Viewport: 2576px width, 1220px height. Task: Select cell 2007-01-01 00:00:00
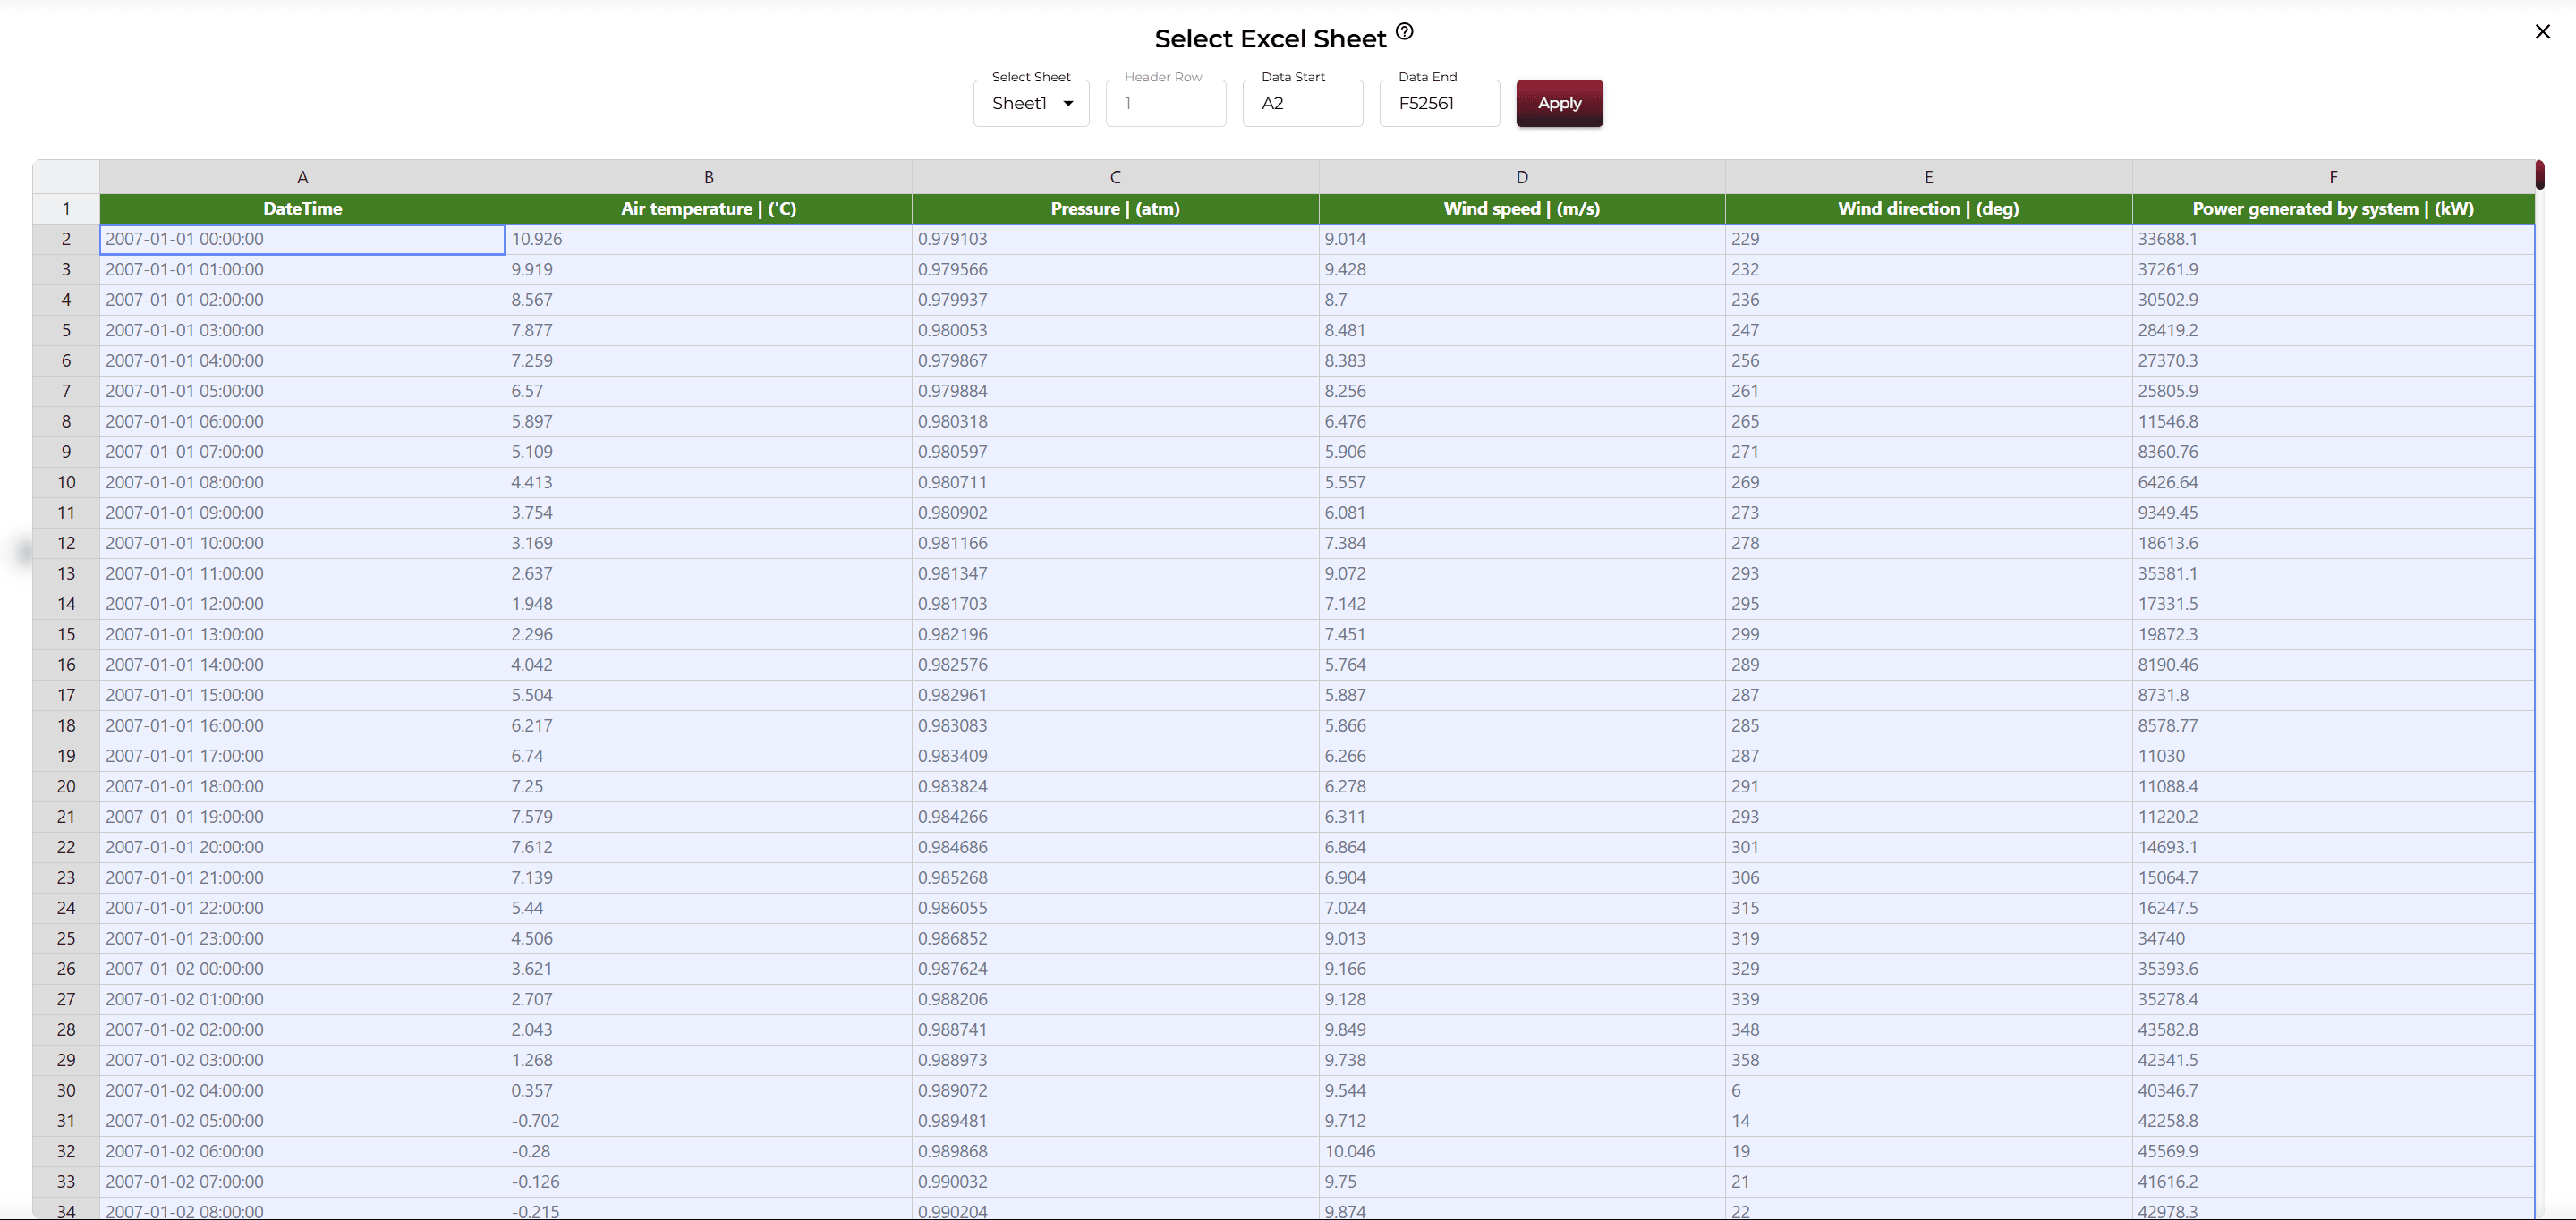[x=302, y=239]
